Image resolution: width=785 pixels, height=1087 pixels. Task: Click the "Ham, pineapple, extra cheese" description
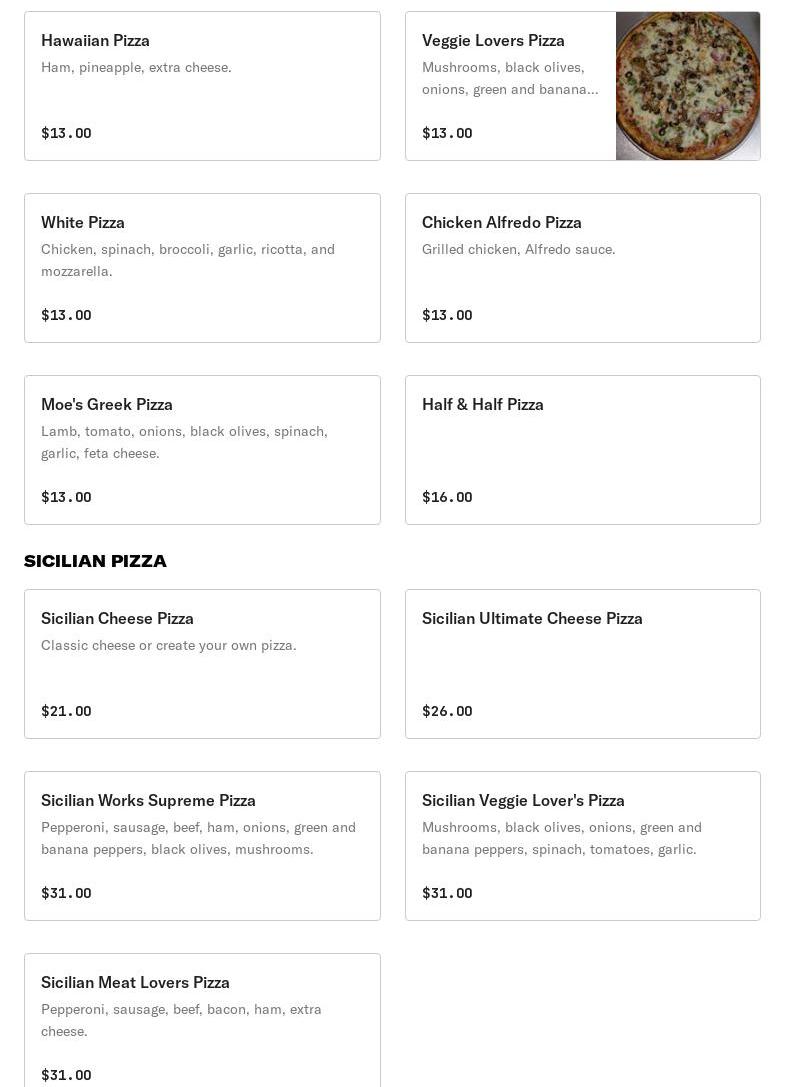(x=136, y=67)
